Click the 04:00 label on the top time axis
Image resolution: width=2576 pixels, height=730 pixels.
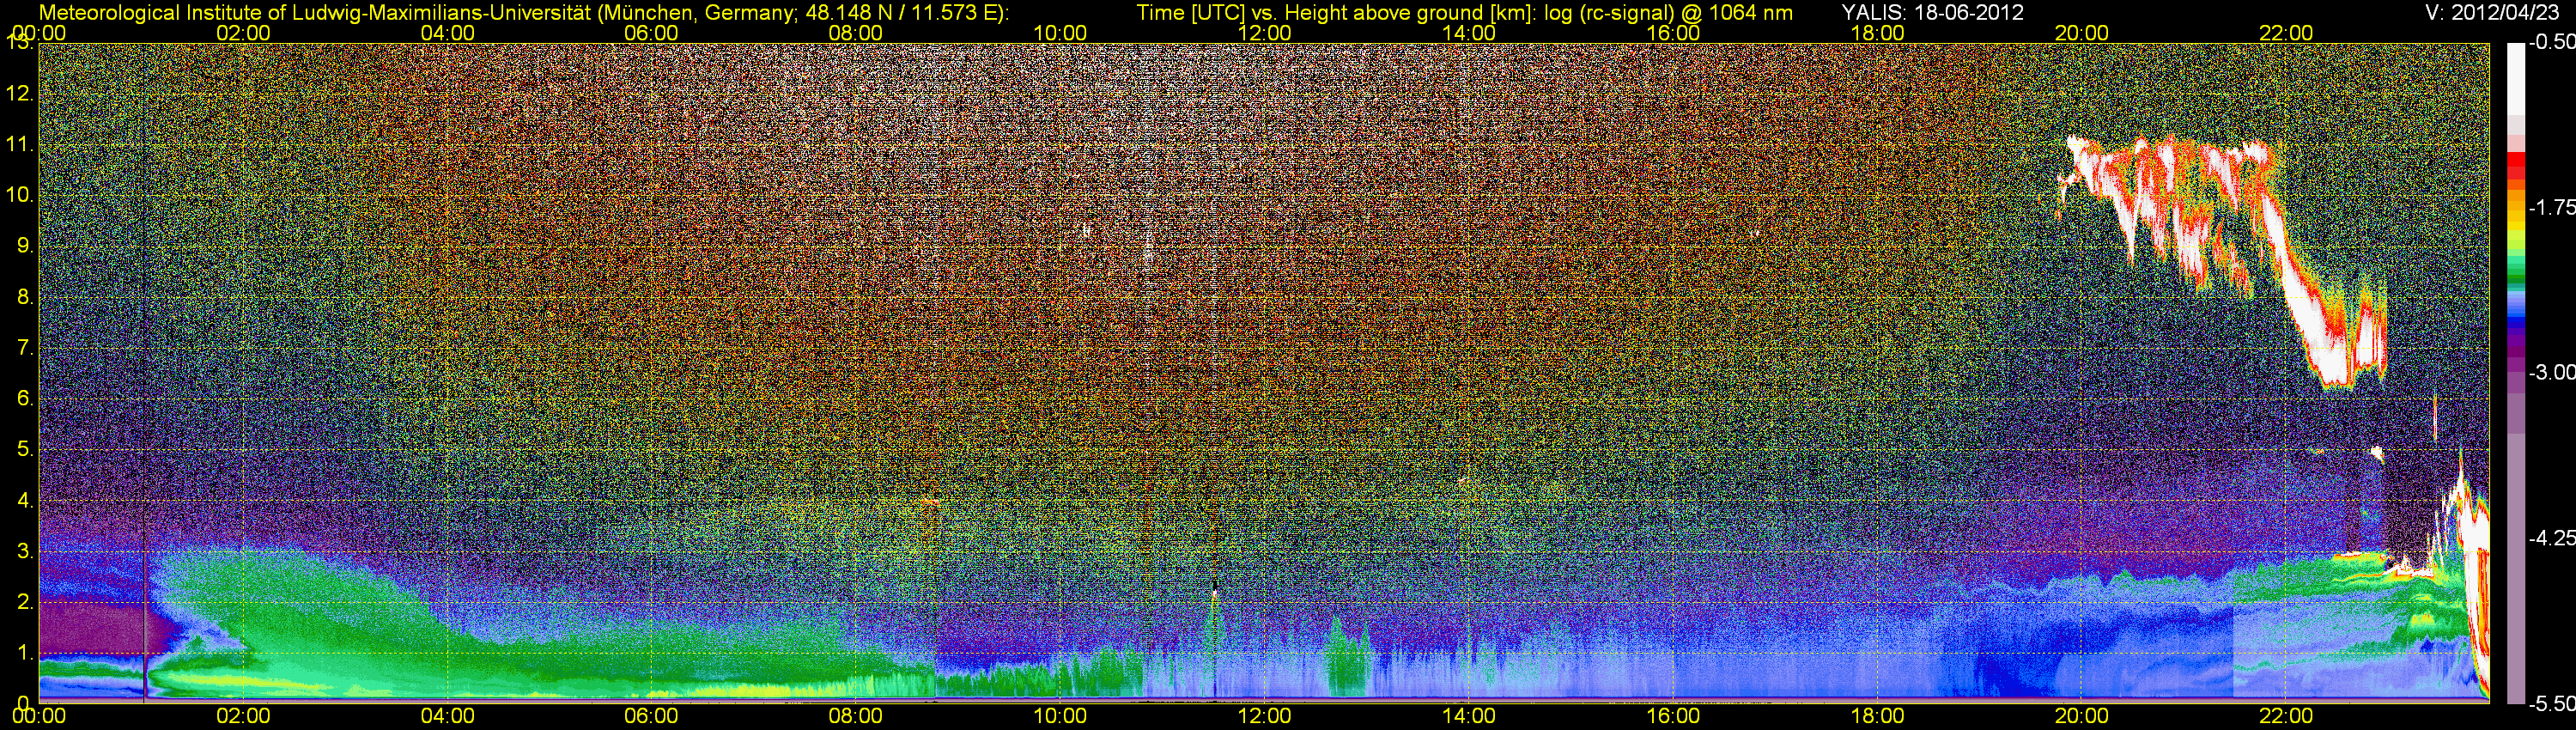(447, 33)
